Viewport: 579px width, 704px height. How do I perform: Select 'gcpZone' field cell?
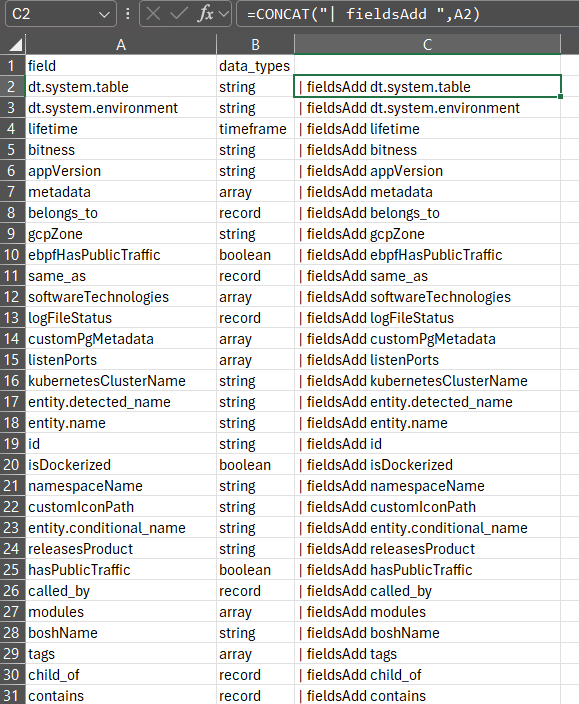[121, 234]
